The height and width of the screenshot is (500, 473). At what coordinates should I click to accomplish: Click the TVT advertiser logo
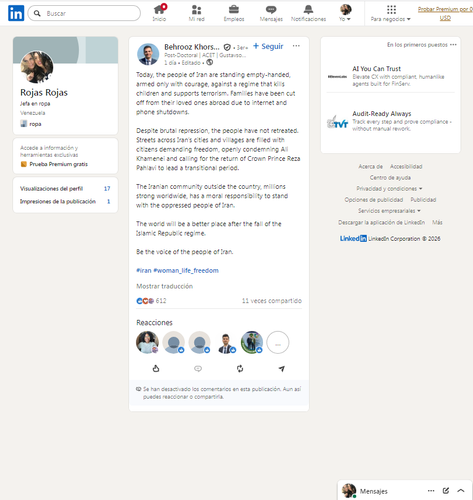coord(337,122)
